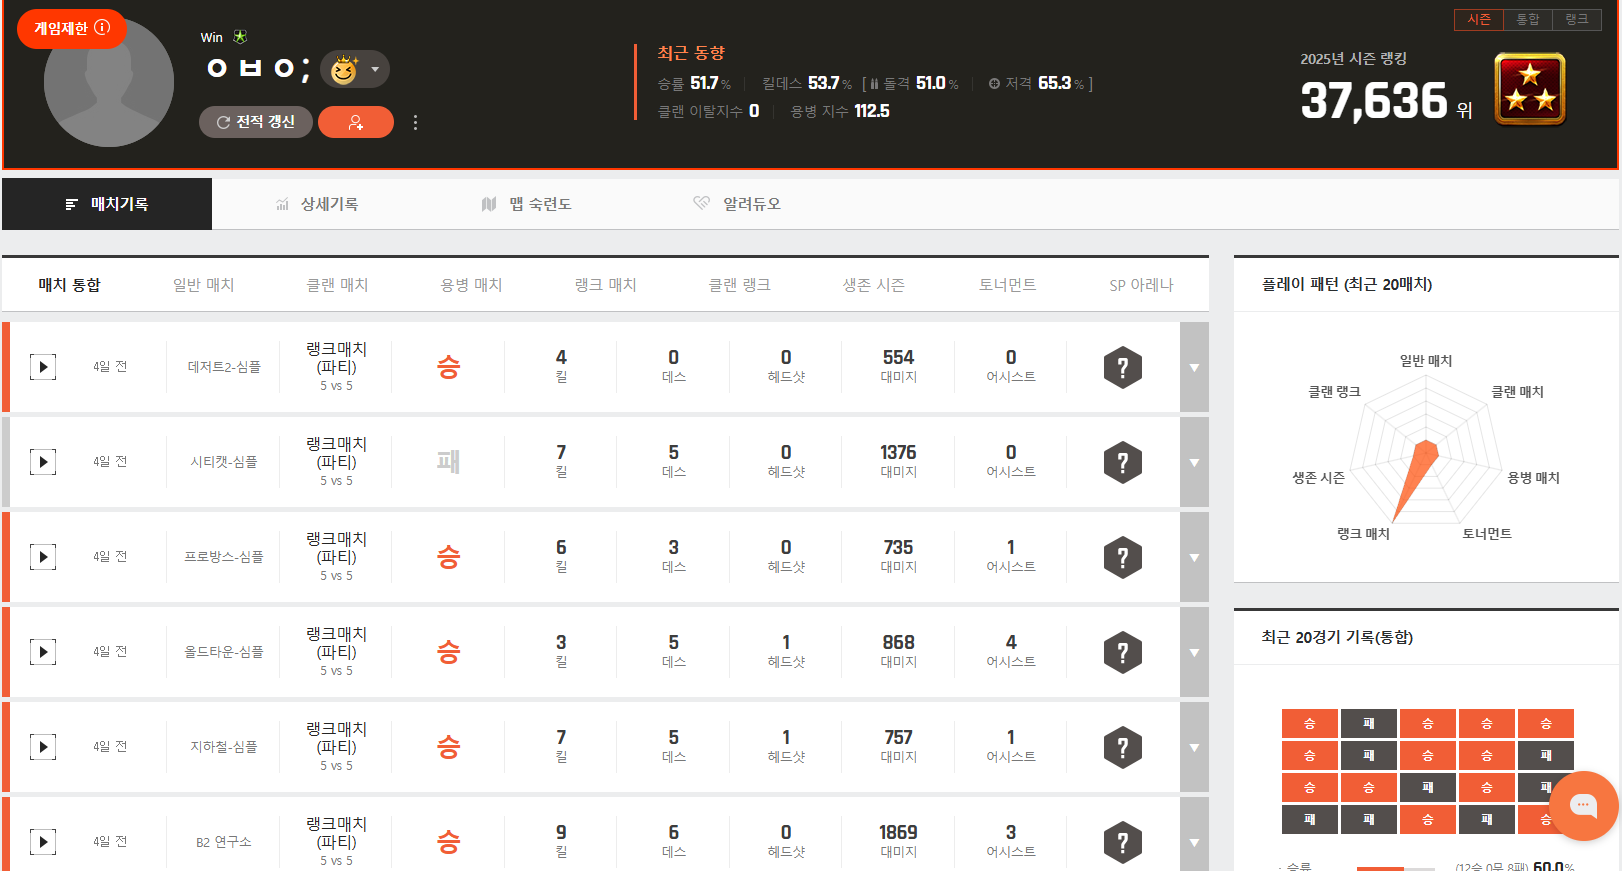1622x871 pixels.
Task: Select the 클랜 매치 filter tab
Action: [337, 285]
